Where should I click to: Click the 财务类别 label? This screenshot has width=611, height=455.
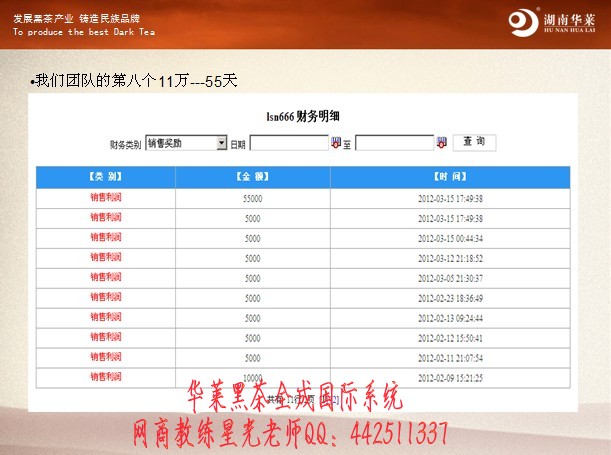125,145
